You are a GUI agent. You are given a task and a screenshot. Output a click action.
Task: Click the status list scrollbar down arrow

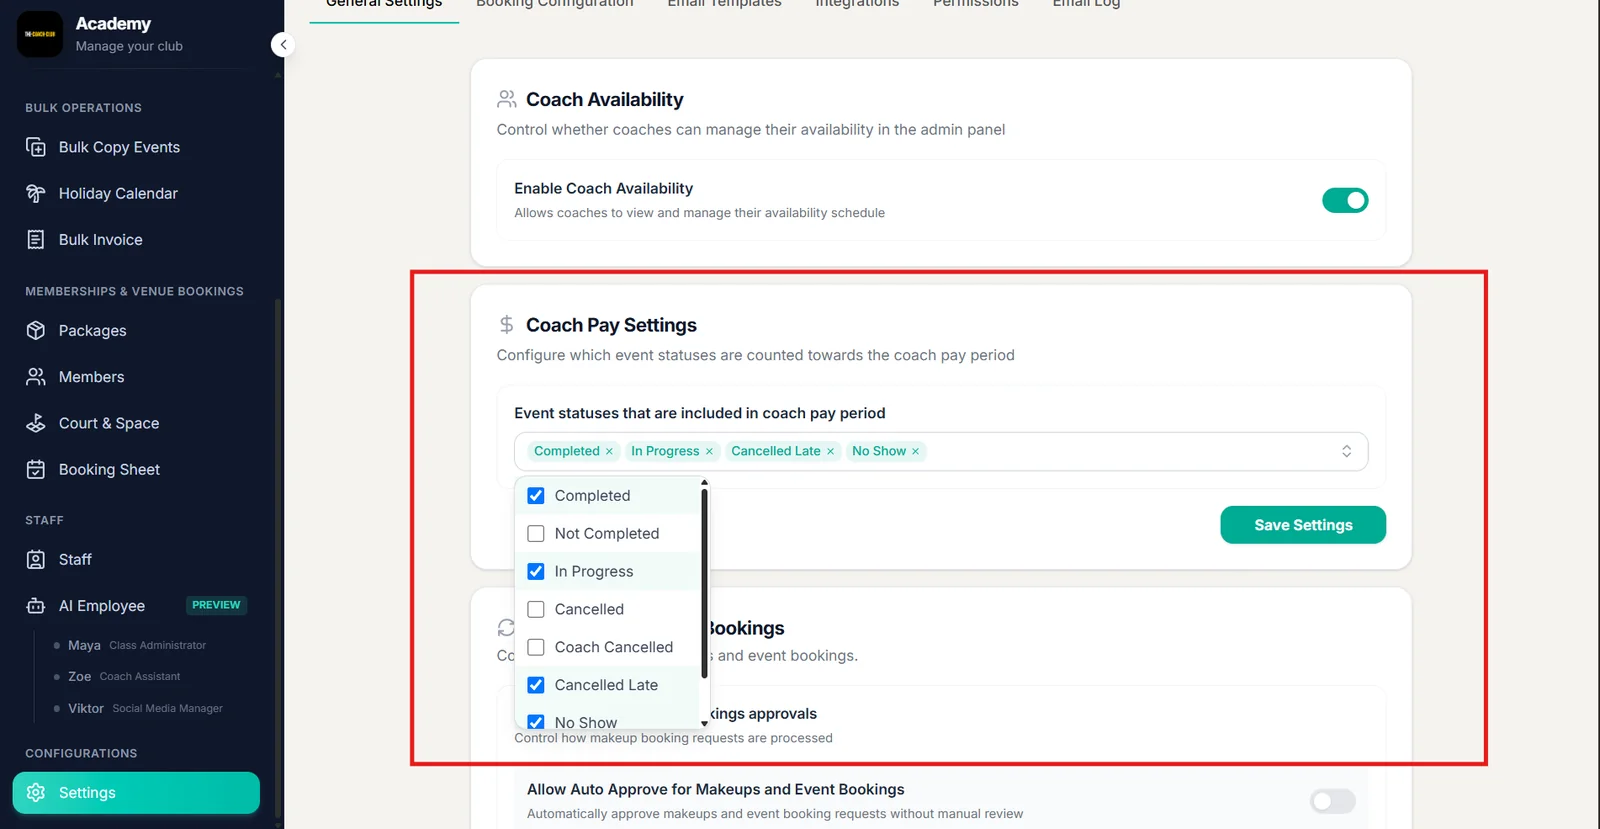point(704,724)
